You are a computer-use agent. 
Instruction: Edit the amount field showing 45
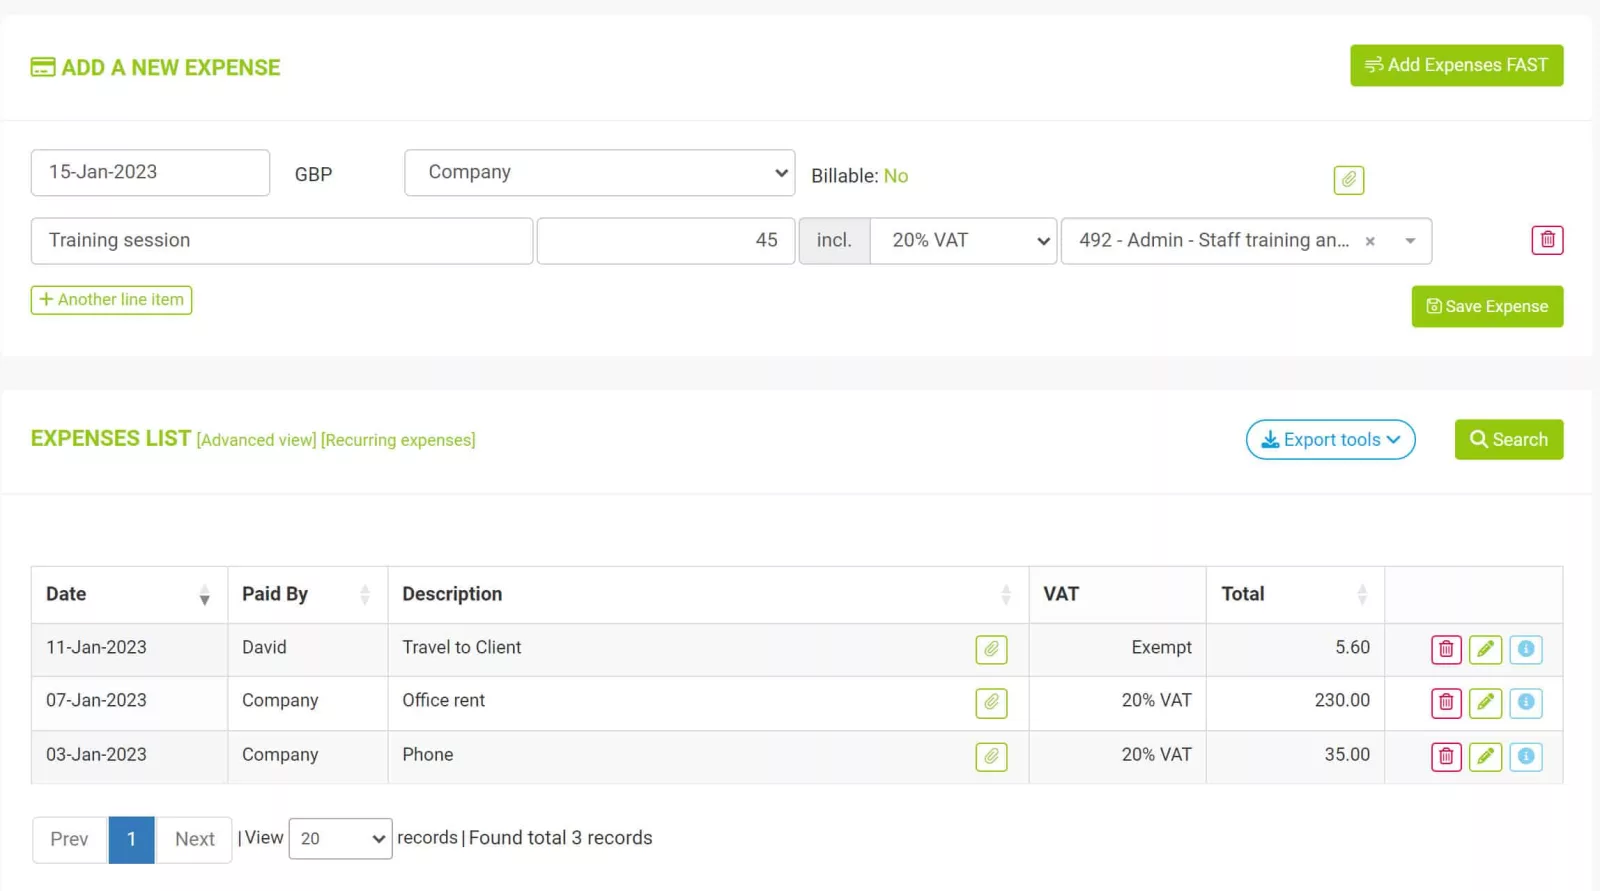click(x=666, y=240)
